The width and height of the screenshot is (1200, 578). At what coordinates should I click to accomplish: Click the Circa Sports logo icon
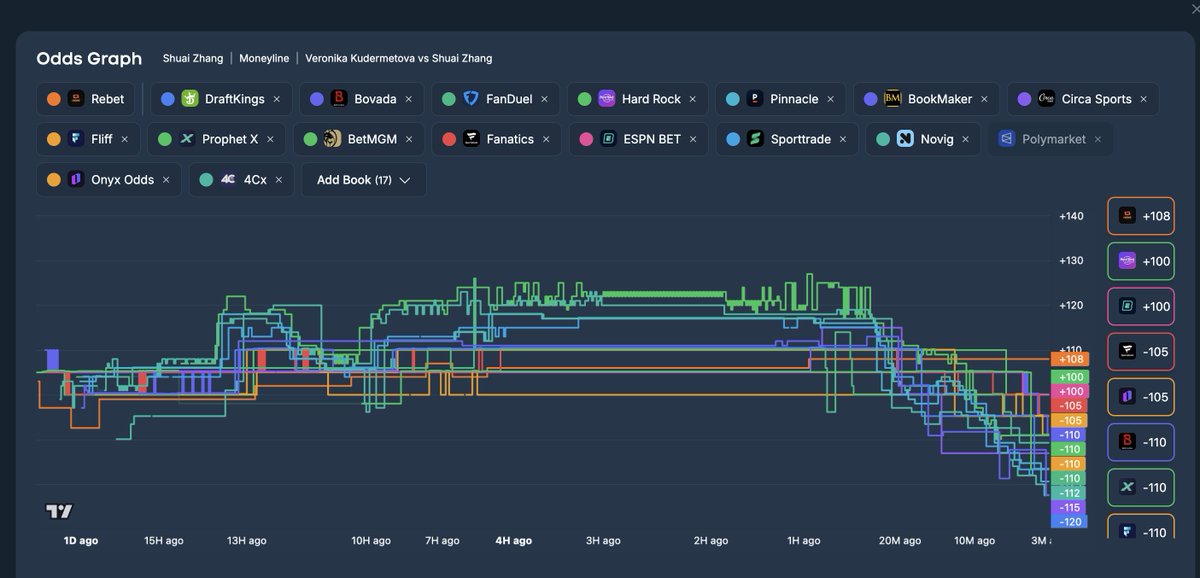[x=1046, y=99]
